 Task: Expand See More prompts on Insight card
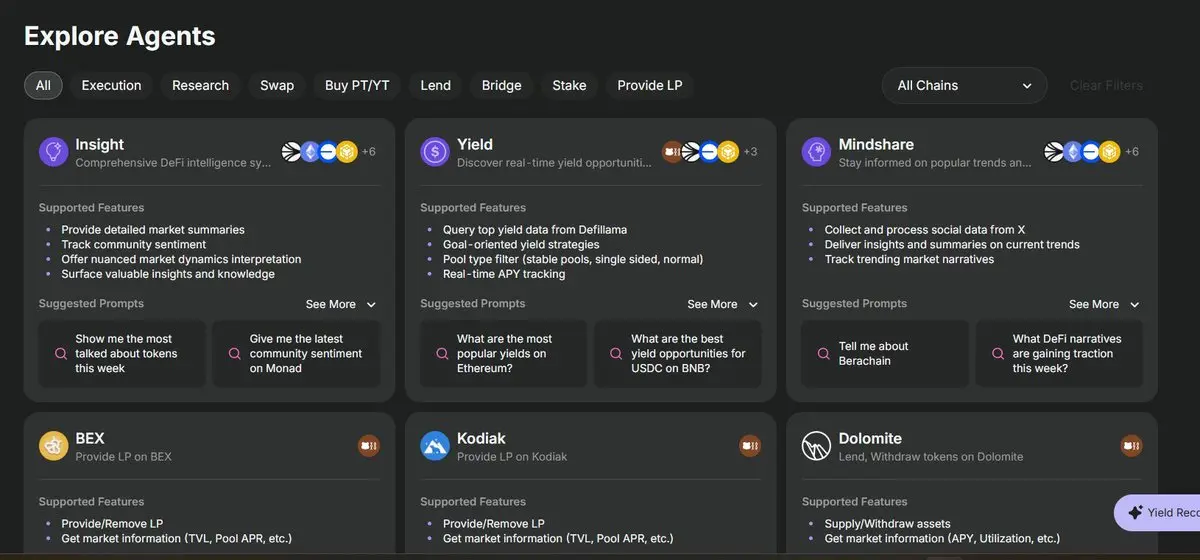(341, 304)
